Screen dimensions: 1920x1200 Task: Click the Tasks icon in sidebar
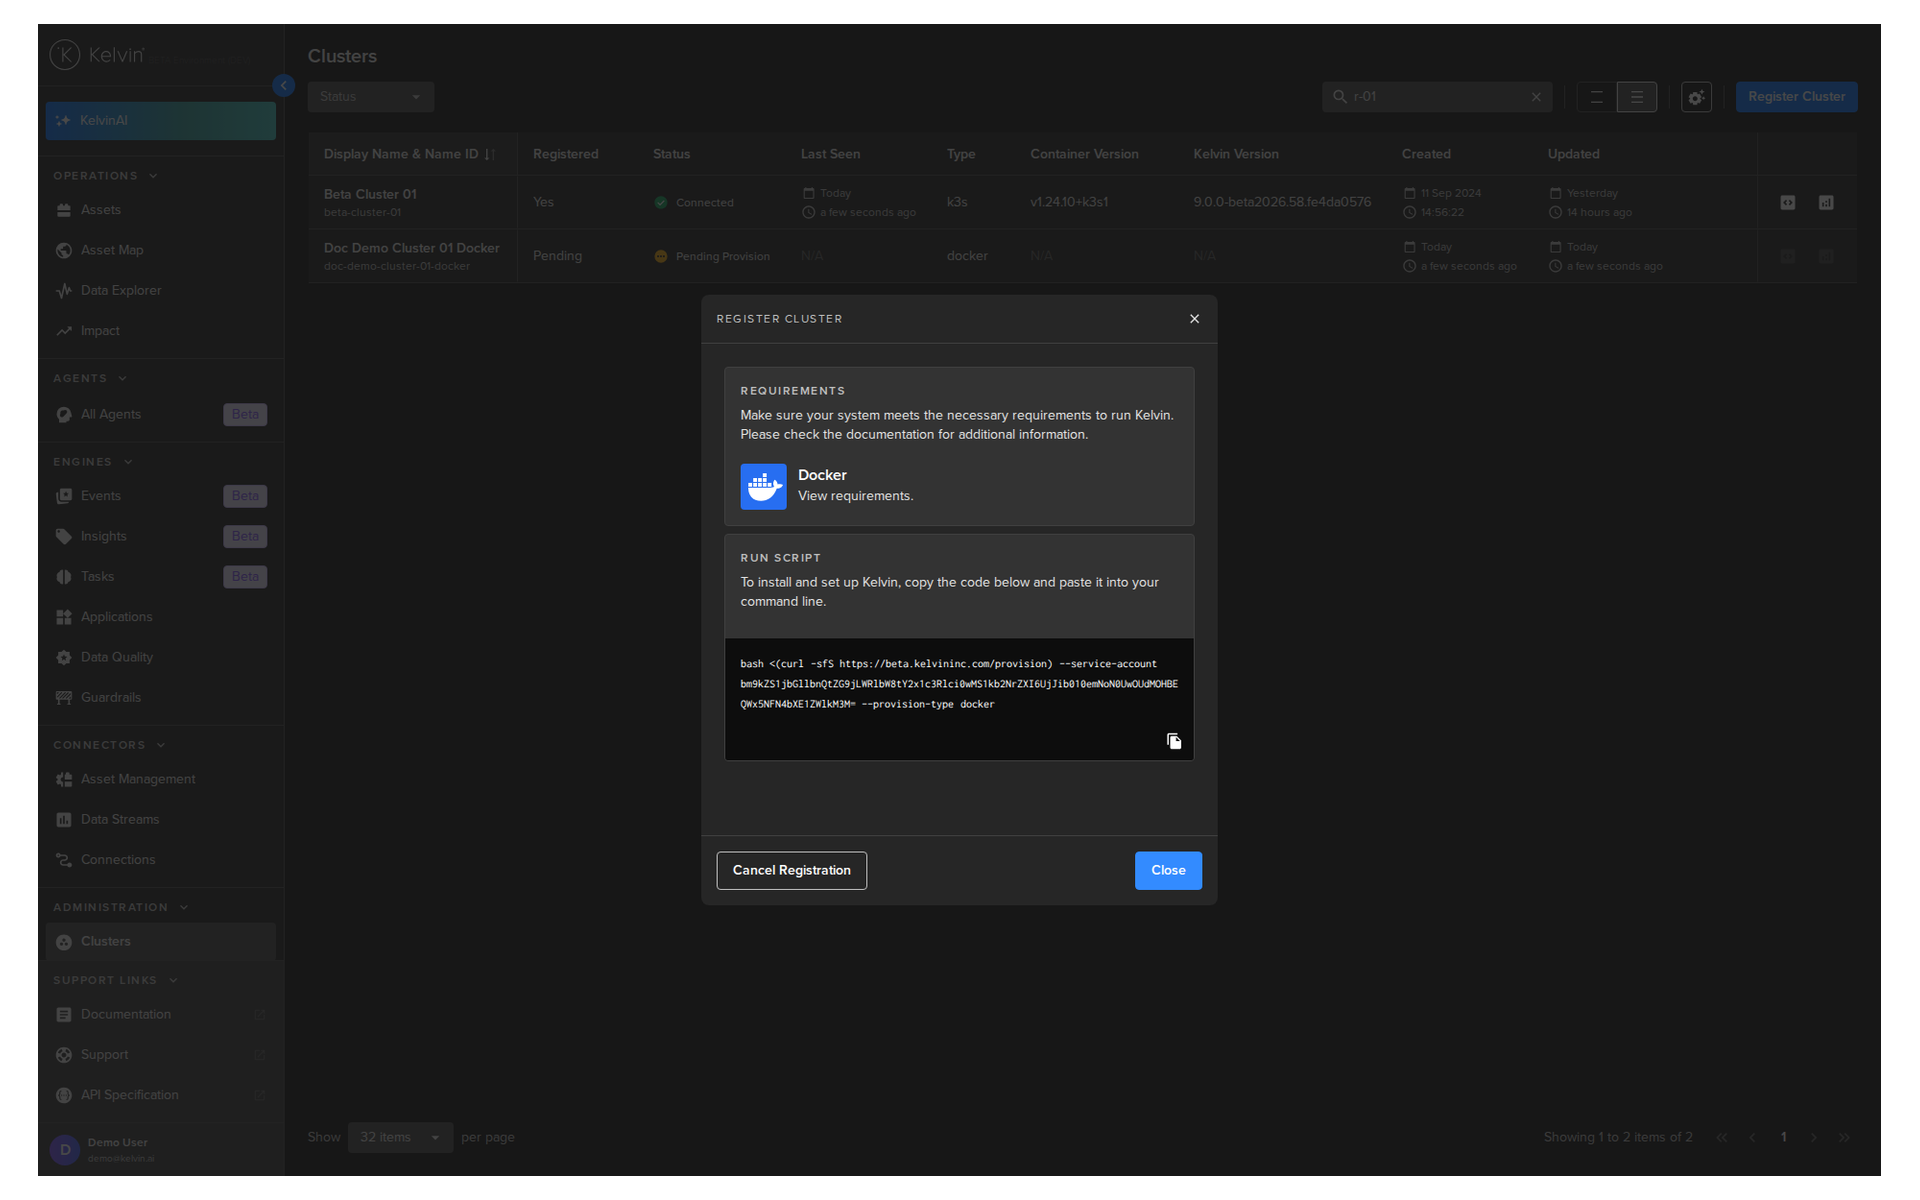(x=64, y=577)
